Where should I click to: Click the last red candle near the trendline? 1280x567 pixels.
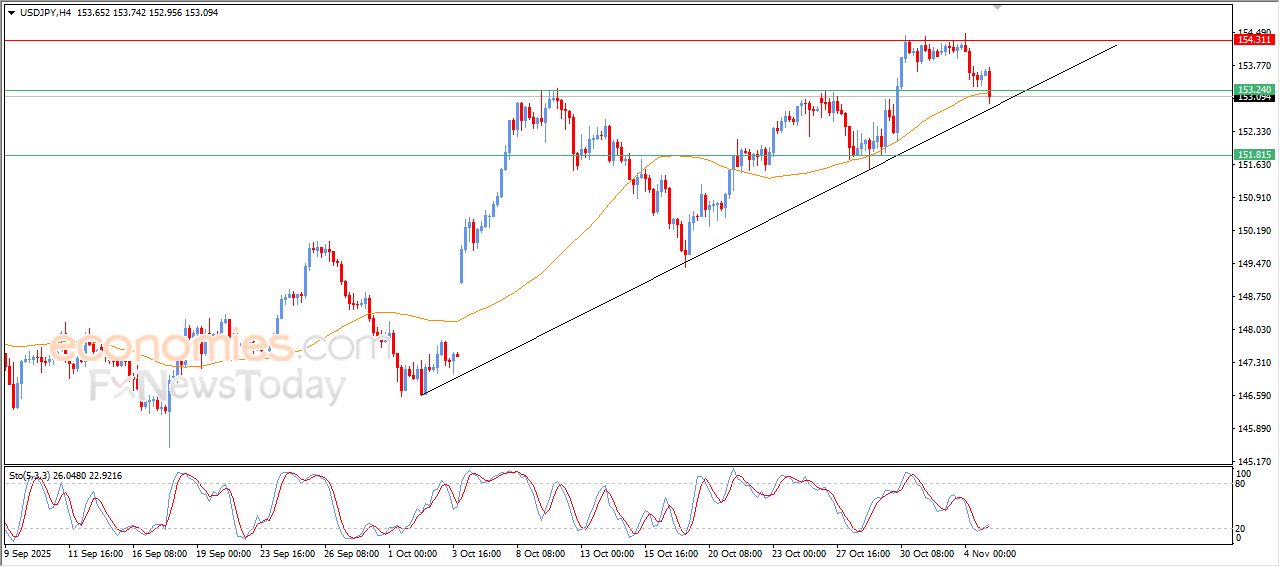pyautogui.click(x=990, y=86)
